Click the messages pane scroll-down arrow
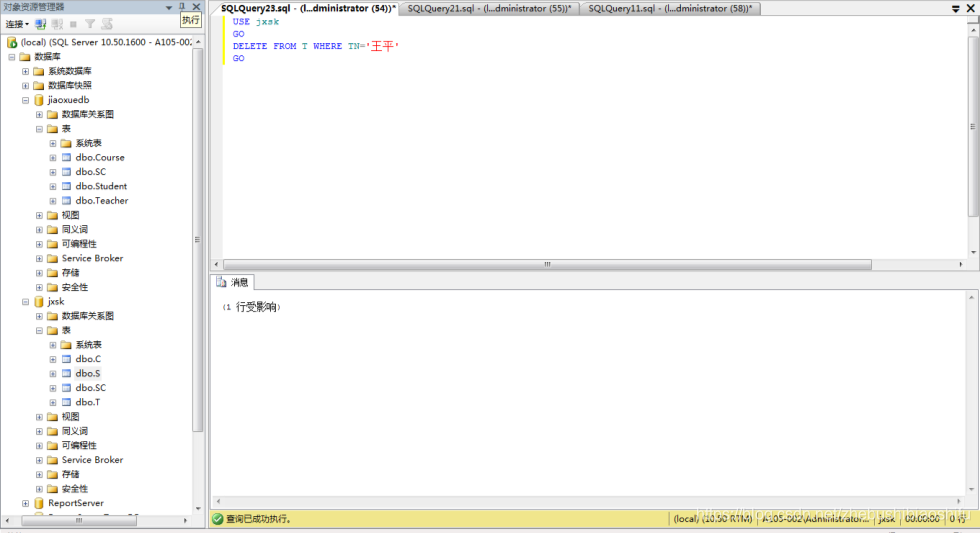 pyautogui.click(x=971, y=489)
